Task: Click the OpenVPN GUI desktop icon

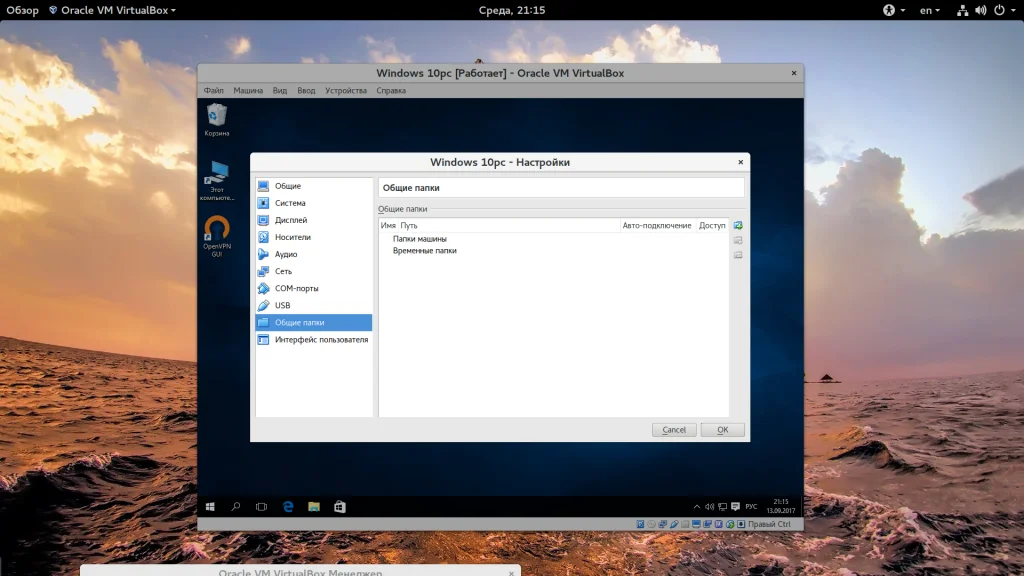Action: [216, 235]
